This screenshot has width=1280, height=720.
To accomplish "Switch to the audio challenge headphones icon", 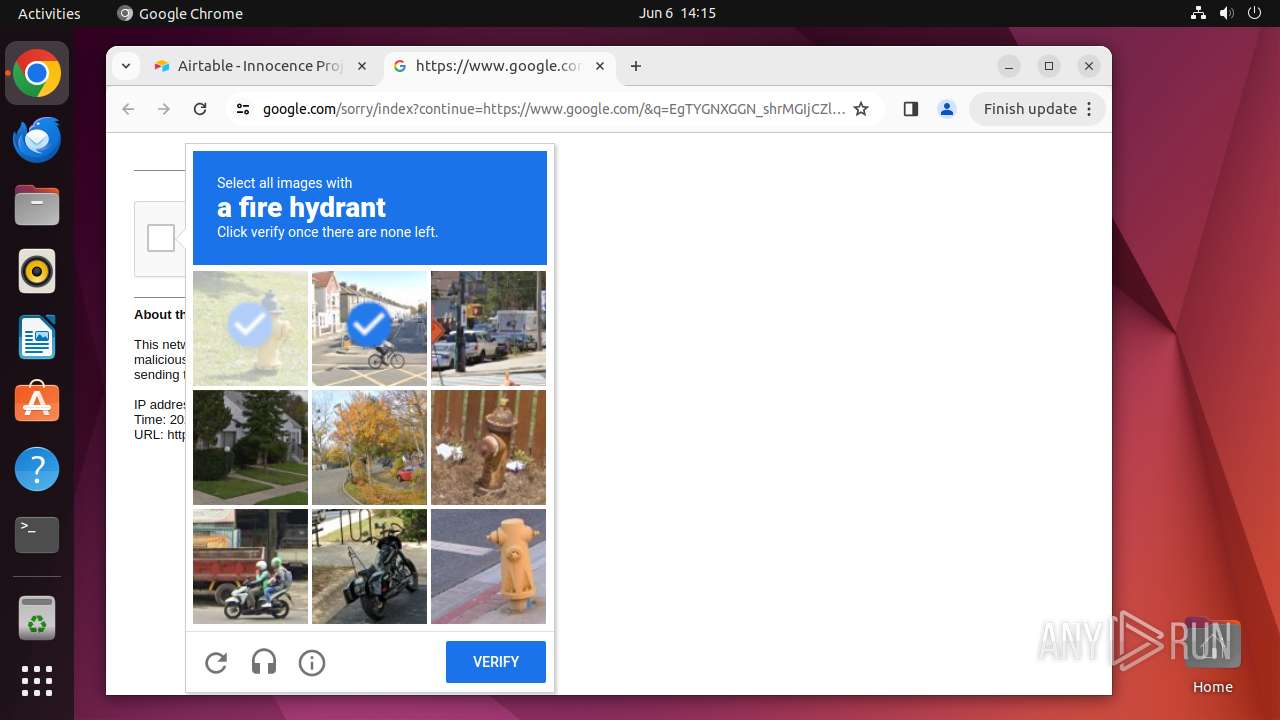I will [x=264, y=662].
